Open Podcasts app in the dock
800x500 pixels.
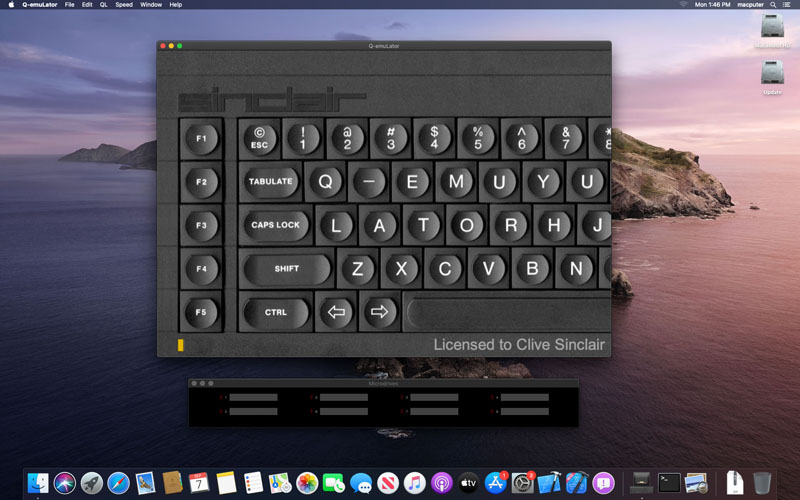pos(442,483)
